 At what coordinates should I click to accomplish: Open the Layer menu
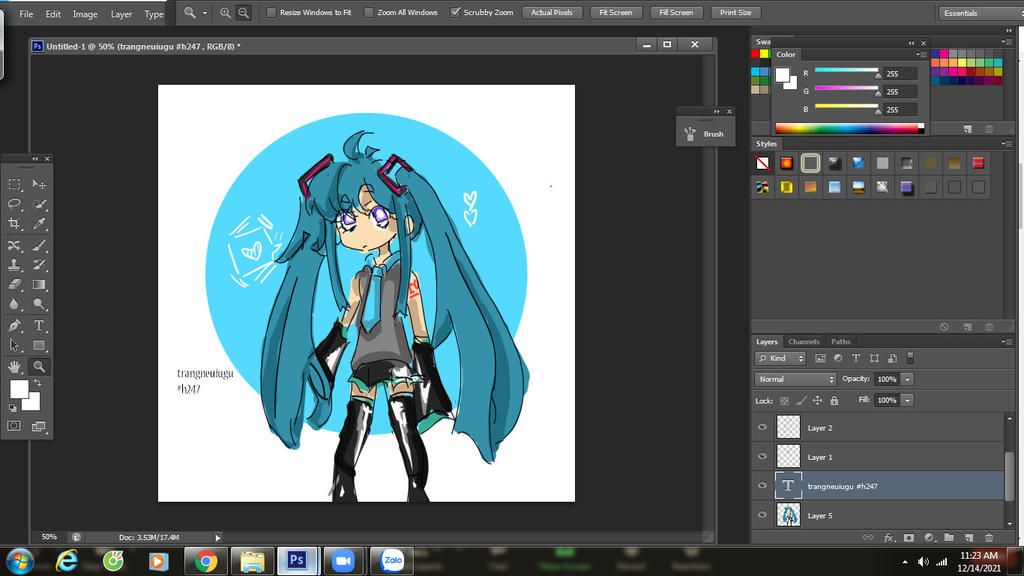(x=121, y=14)
